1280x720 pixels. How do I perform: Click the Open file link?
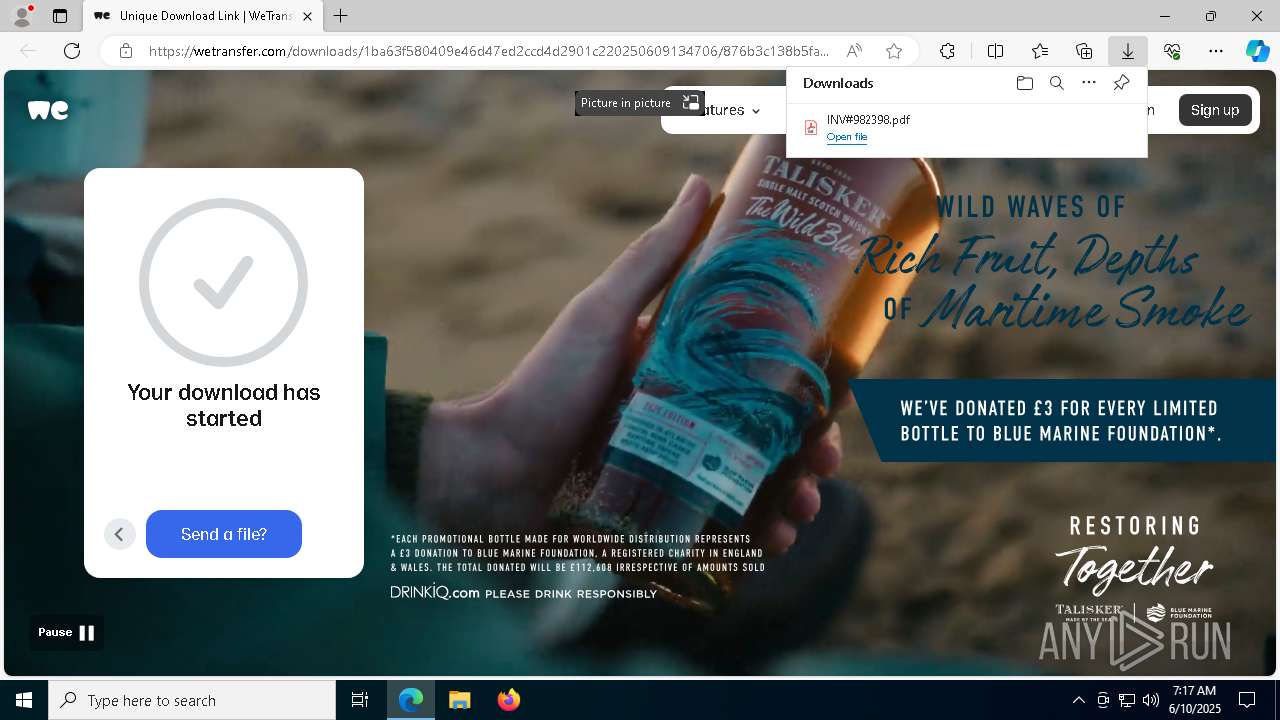[847, 137]
